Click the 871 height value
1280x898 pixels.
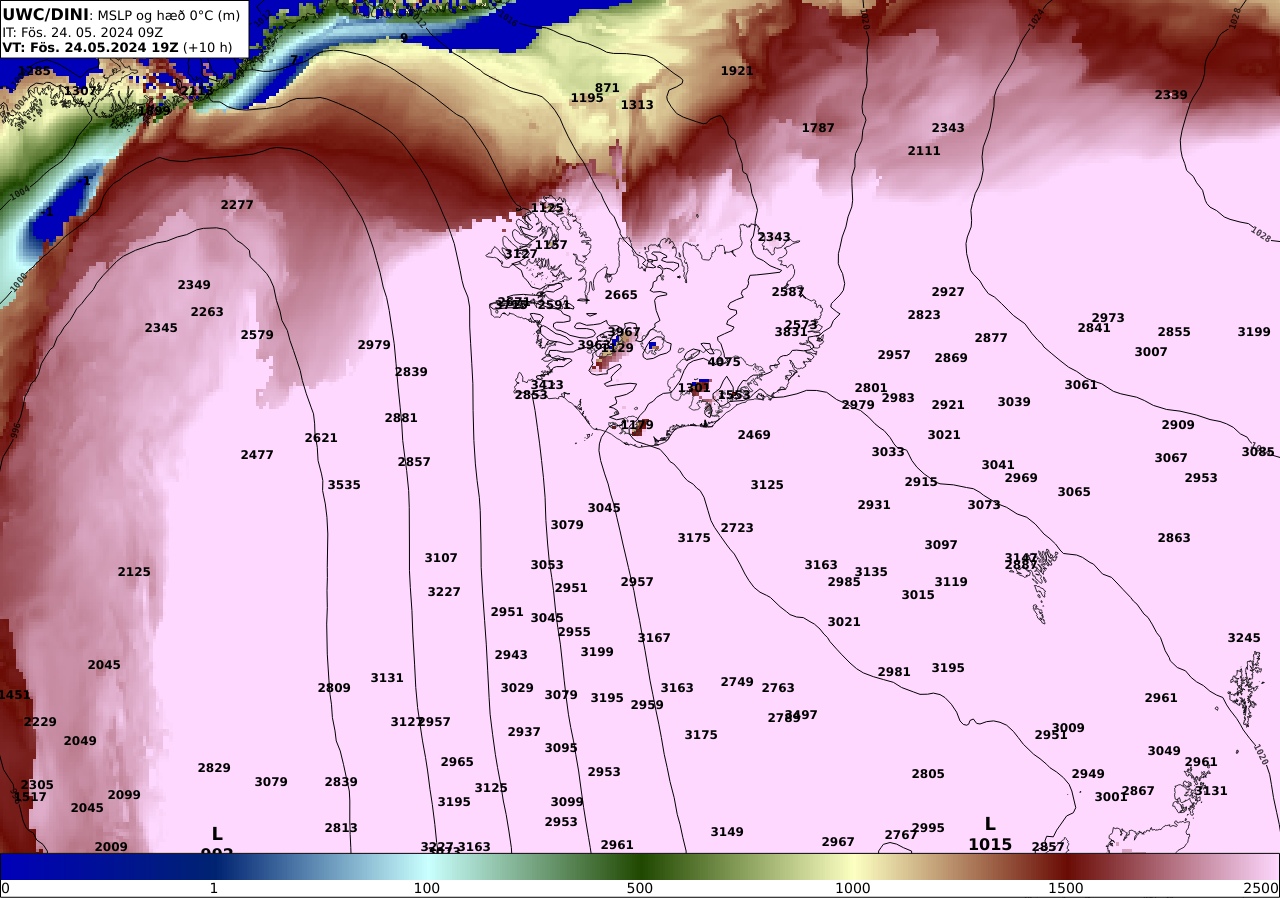(607, 88)
